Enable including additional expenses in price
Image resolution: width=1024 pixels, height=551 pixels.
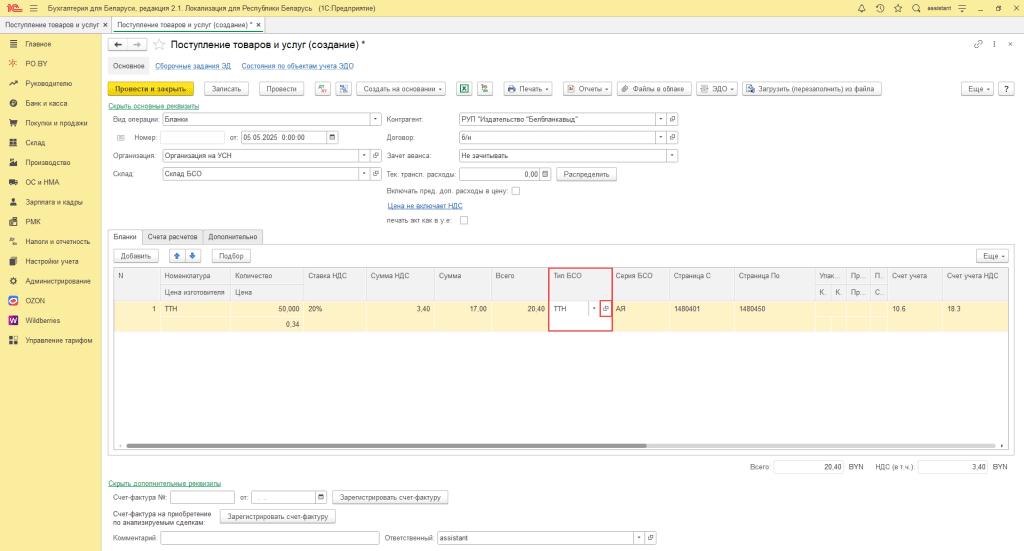(515, 191)
